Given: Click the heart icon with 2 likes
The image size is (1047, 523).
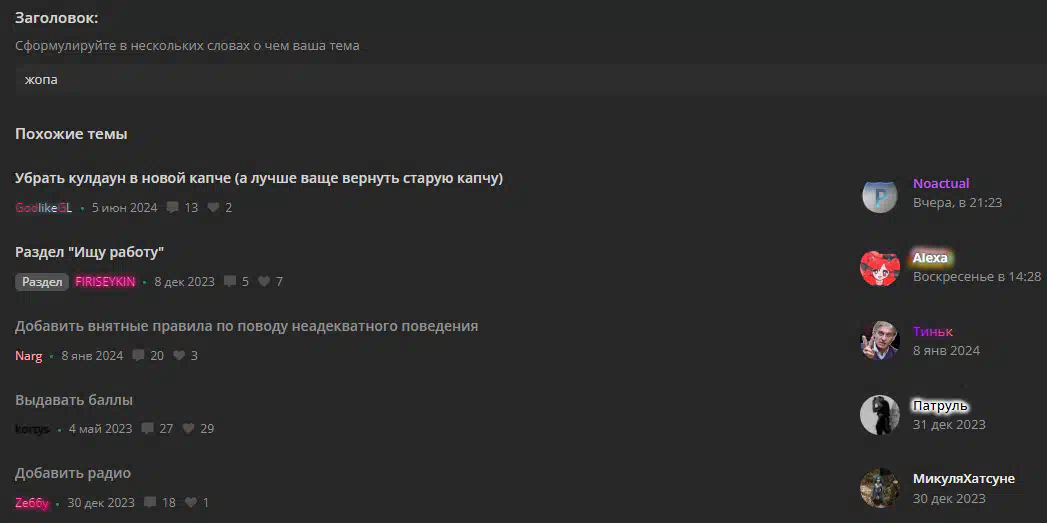Looking at the screenshot, I should [x=214, y=208].
